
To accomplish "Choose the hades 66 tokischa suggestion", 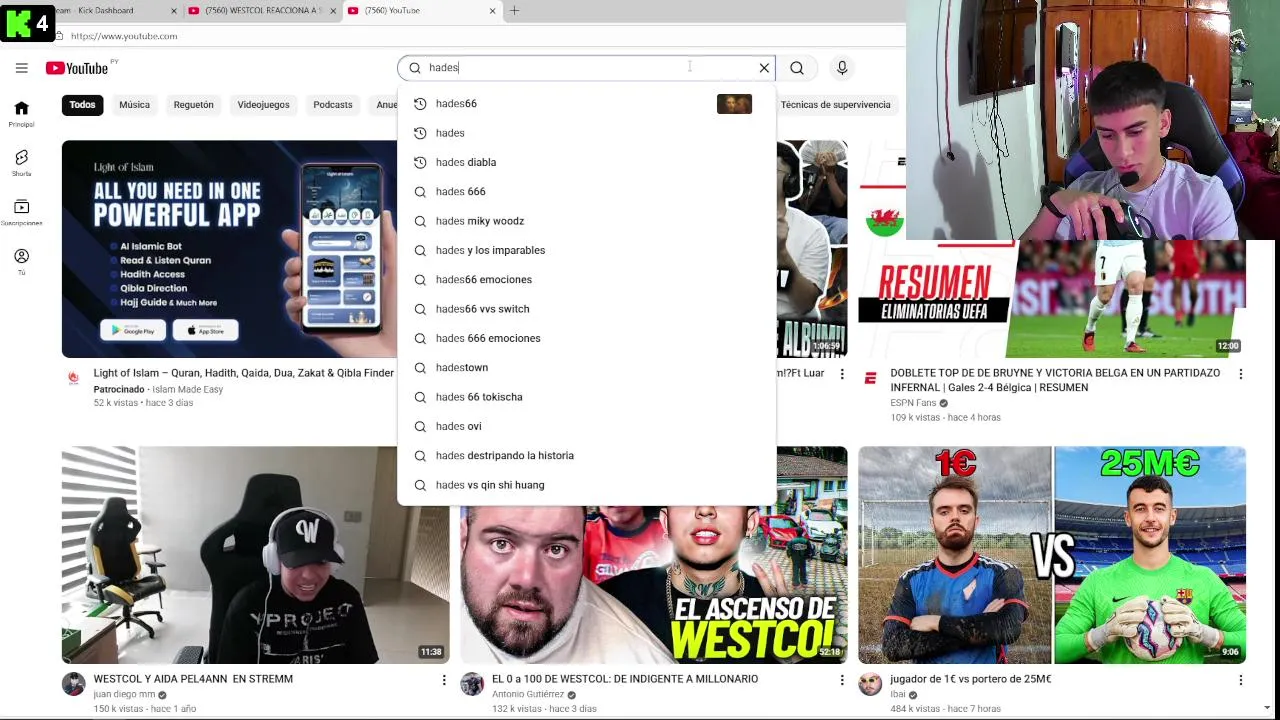I will coord(586,397).
